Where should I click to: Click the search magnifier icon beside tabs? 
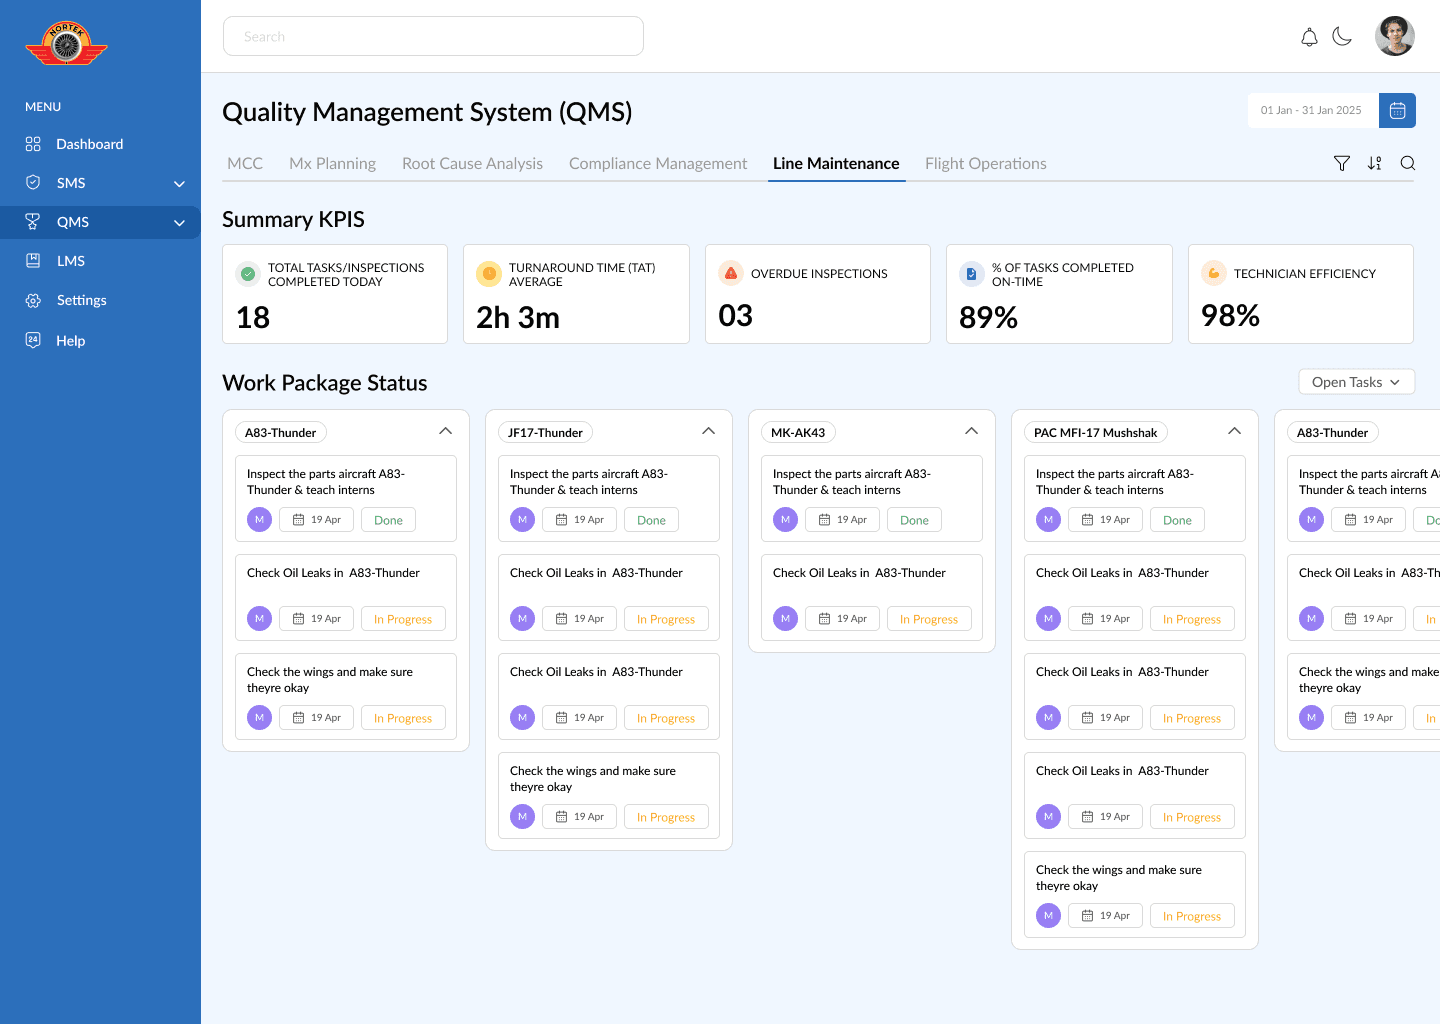pyautogui.click(x=1408, y=163)
